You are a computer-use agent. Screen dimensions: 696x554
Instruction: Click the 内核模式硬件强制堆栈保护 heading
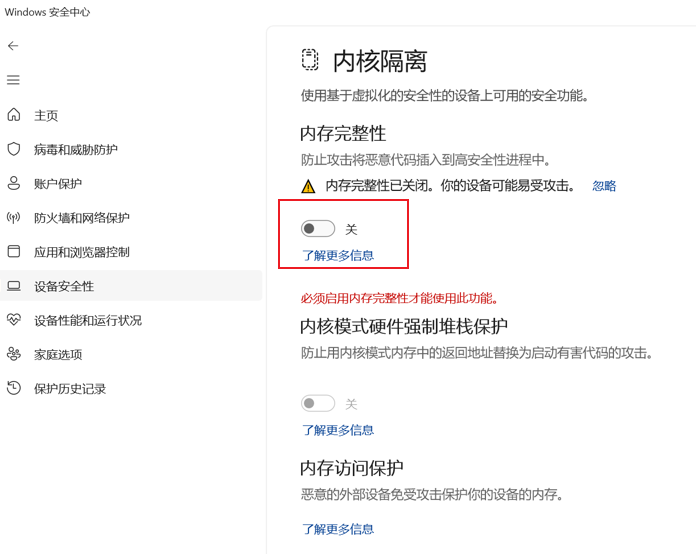click(404, 326)
